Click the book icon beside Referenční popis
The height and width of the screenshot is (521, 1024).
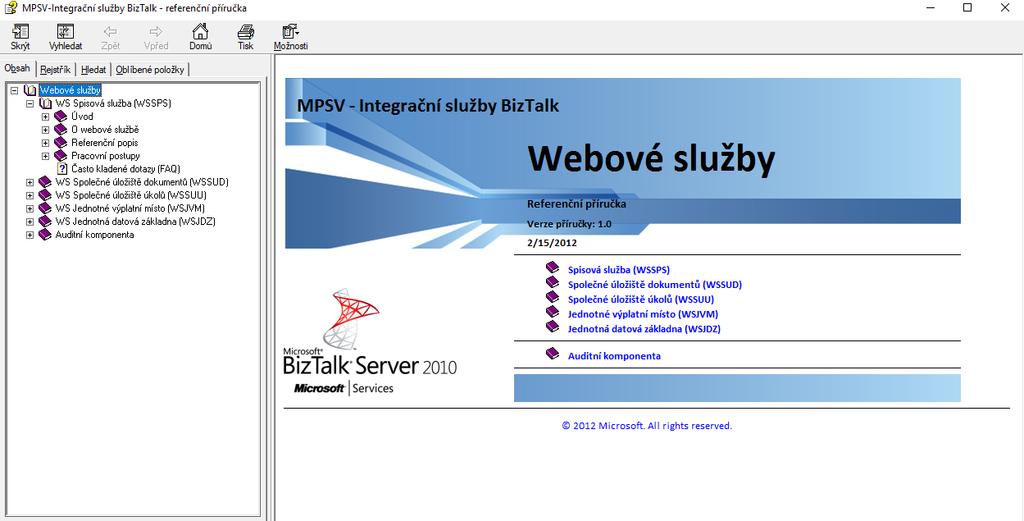61,142
